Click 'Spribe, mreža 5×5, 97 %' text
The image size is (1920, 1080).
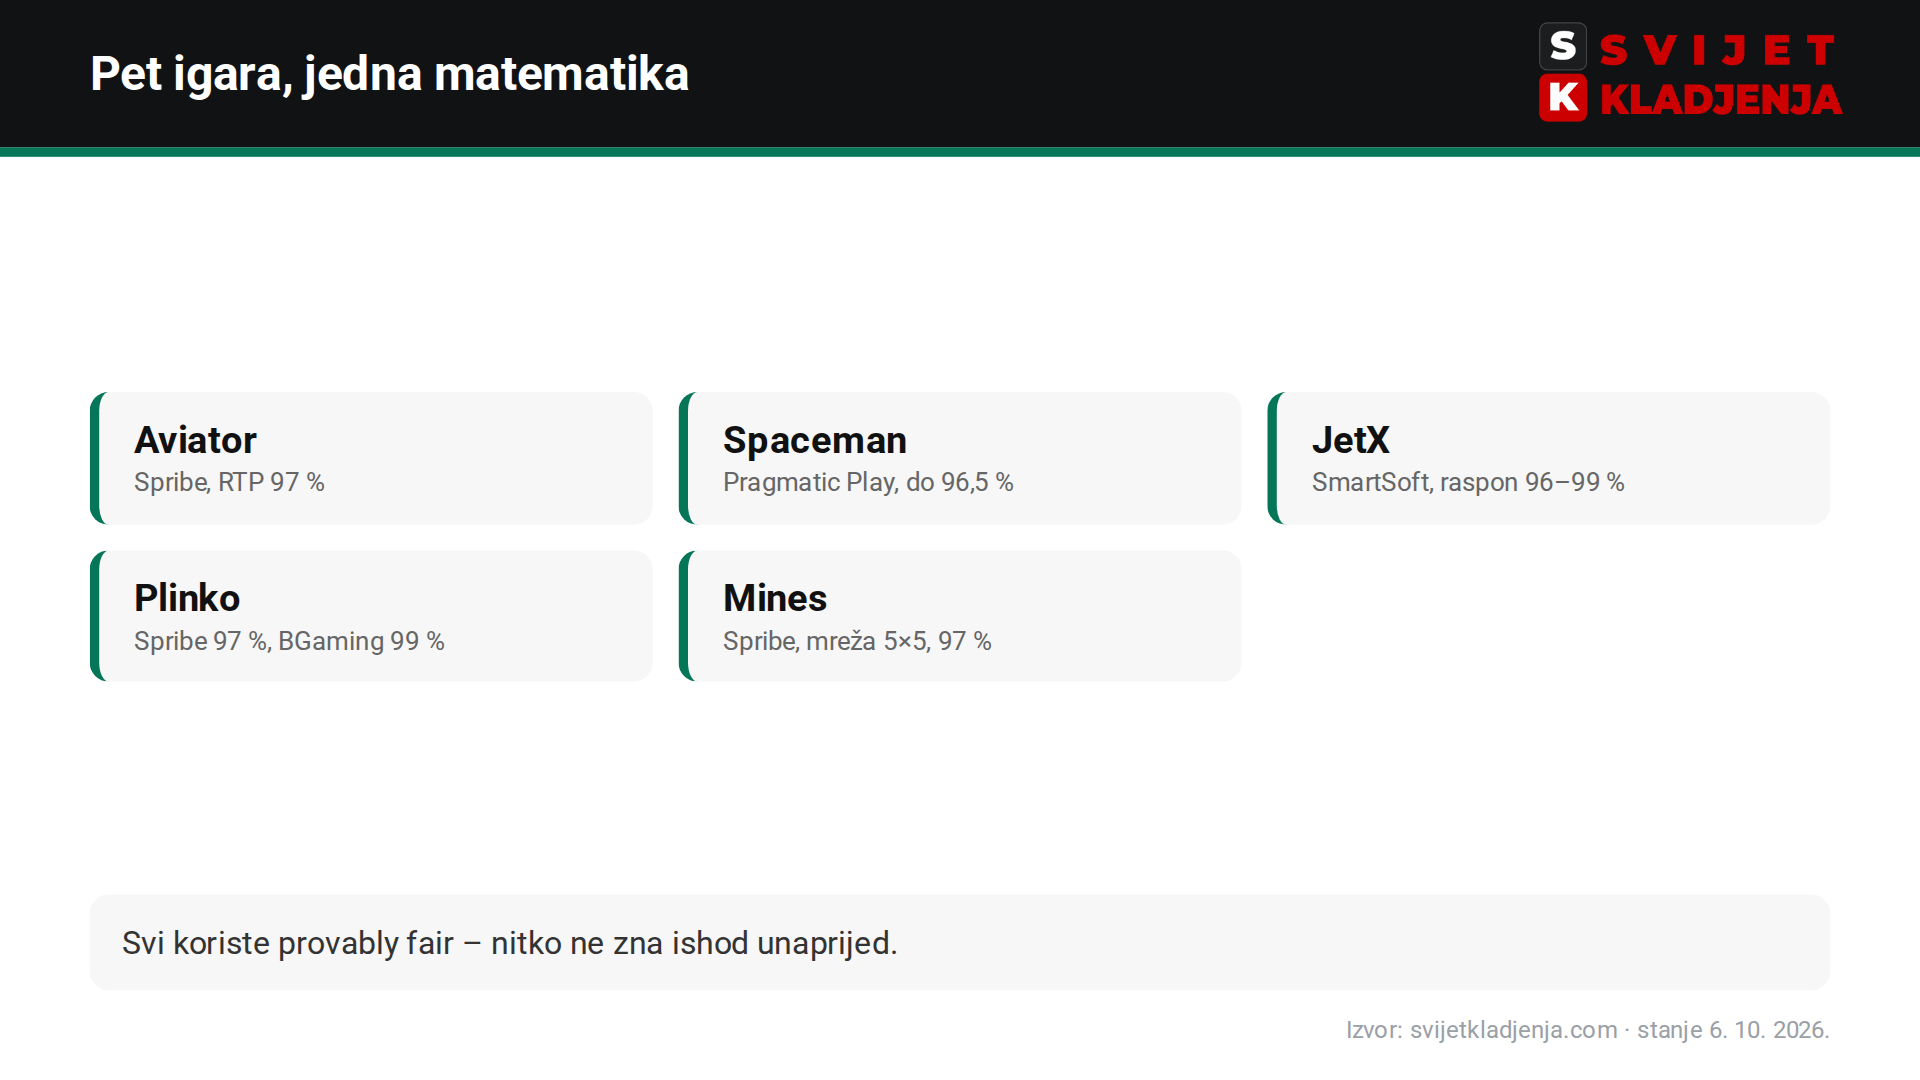857,641
